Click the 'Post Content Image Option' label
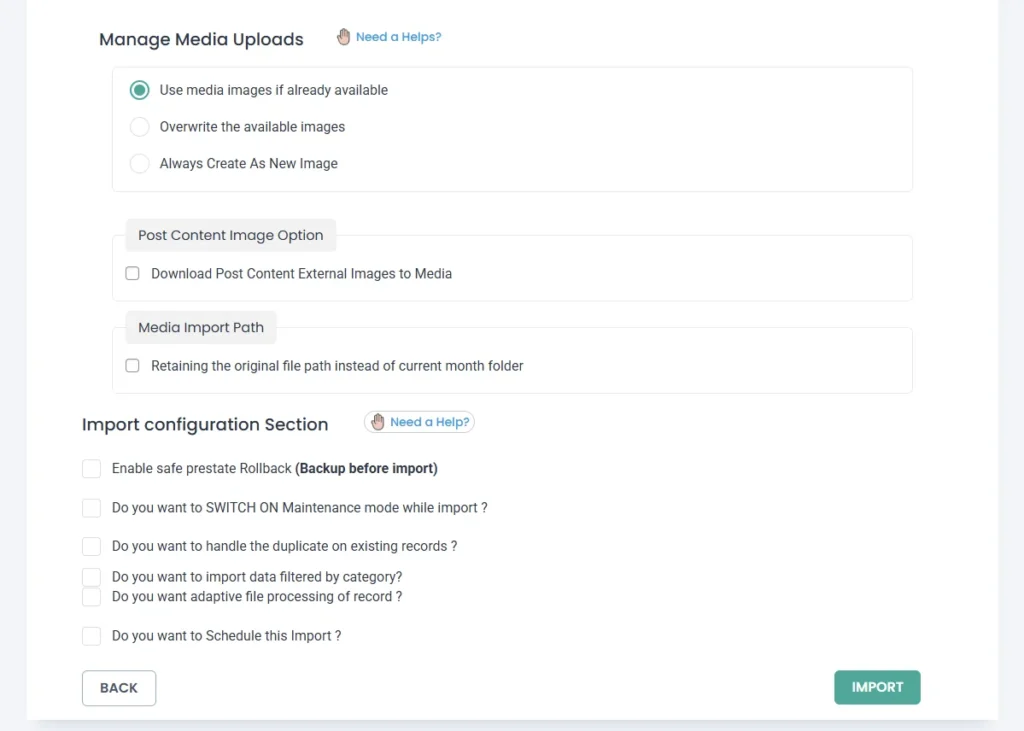Screen dimensions: 1024x731 click(230, 236)
